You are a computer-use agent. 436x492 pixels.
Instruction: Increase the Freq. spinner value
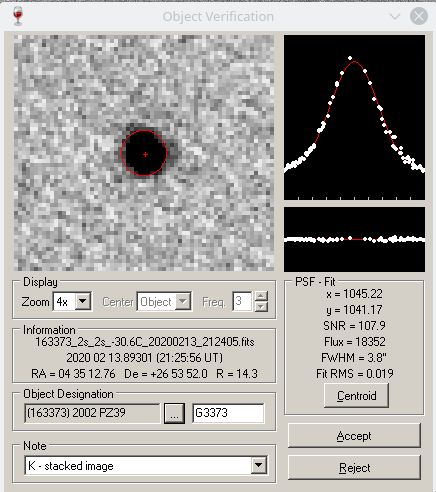coord(261,296)
